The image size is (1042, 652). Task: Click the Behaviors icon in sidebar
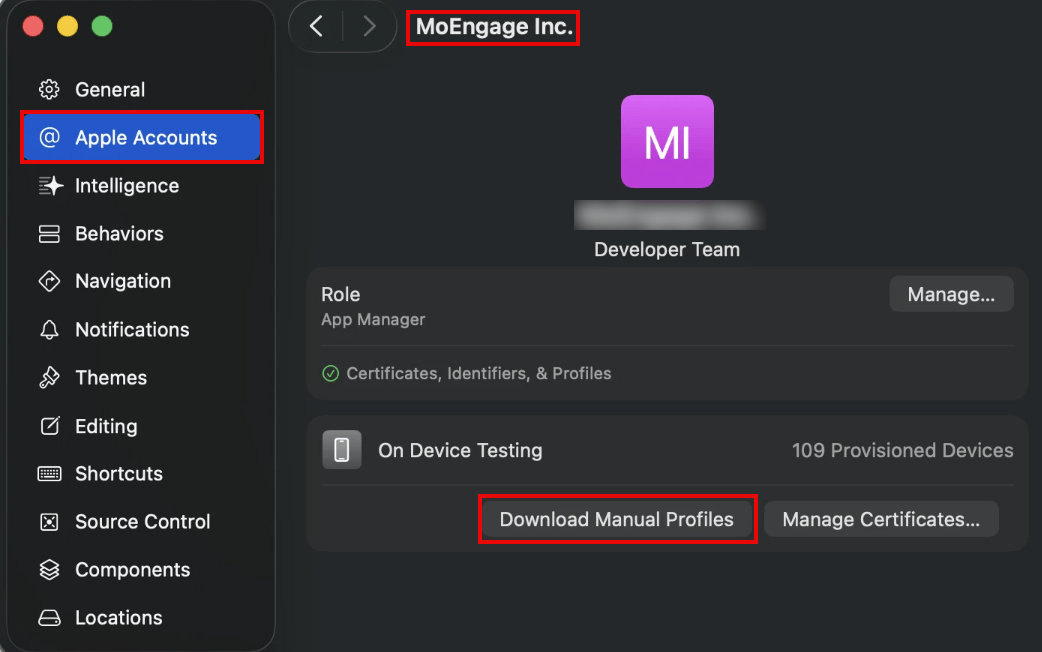tap(49, 234)
